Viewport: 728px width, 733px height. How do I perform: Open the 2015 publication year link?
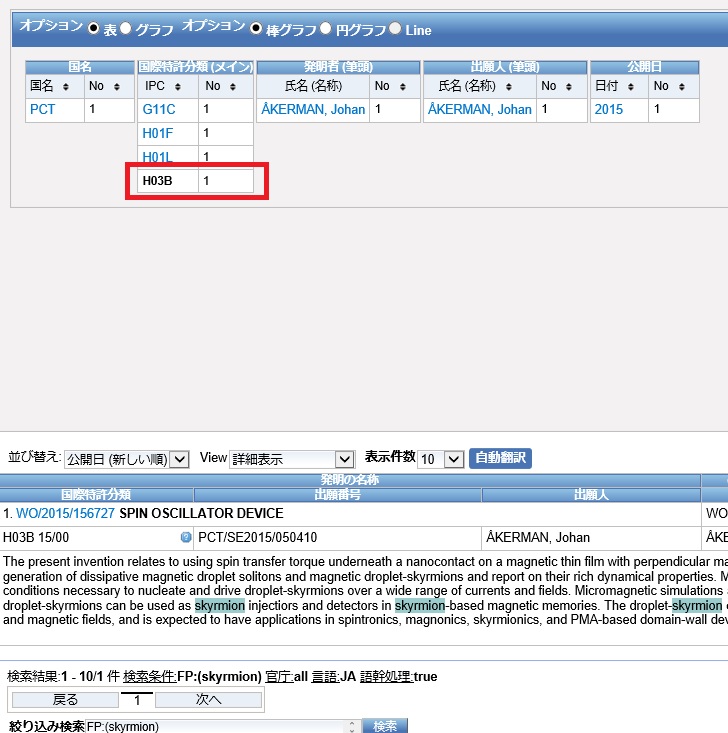point(608,109)
